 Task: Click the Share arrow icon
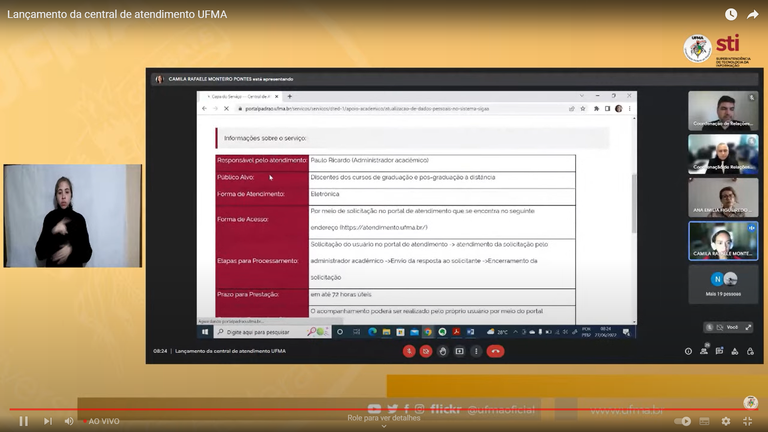click(x=753, y=14)
